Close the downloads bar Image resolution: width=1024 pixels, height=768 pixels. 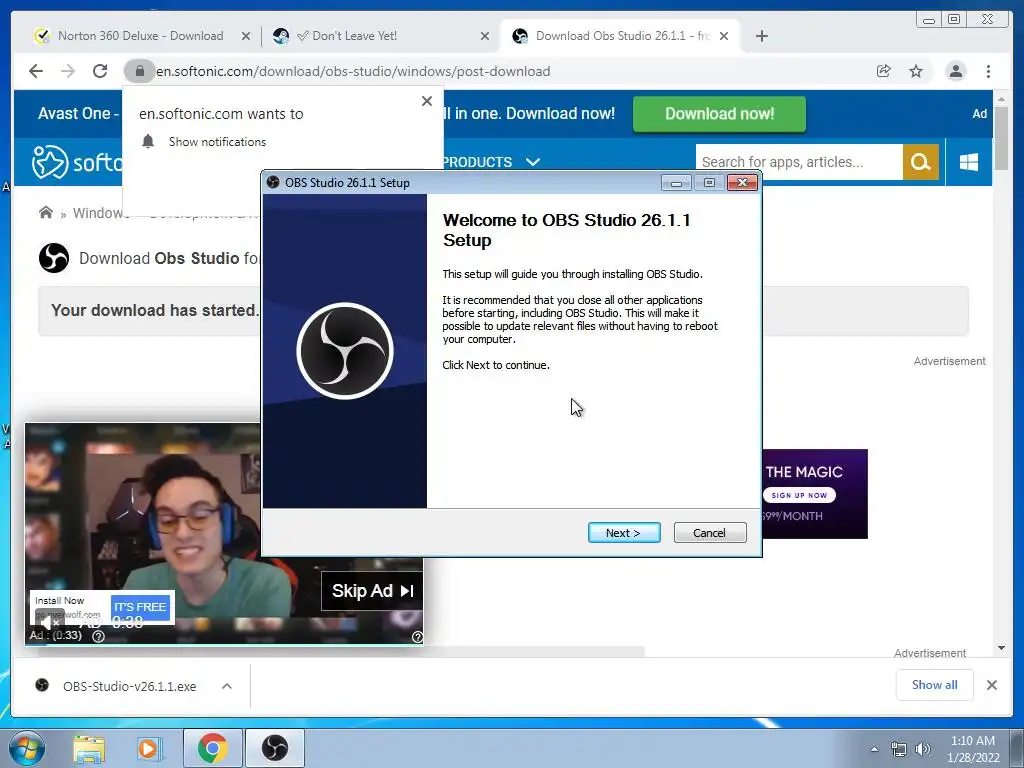click(992, 685)
